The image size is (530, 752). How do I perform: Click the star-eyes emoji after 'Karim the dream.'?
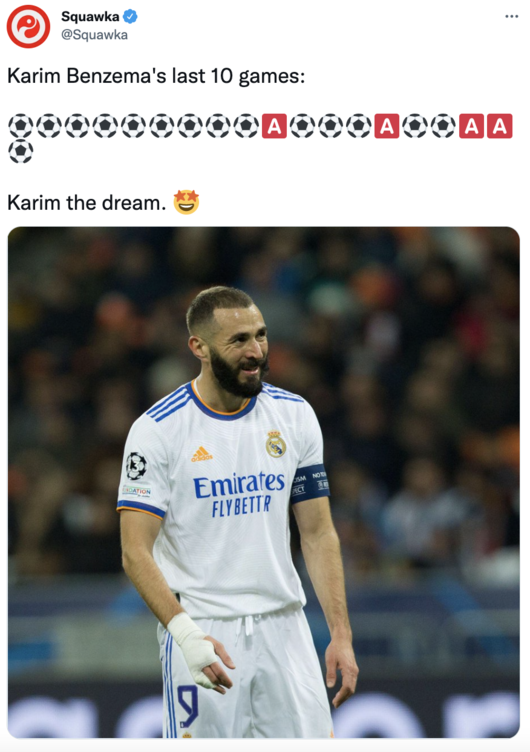186,202
